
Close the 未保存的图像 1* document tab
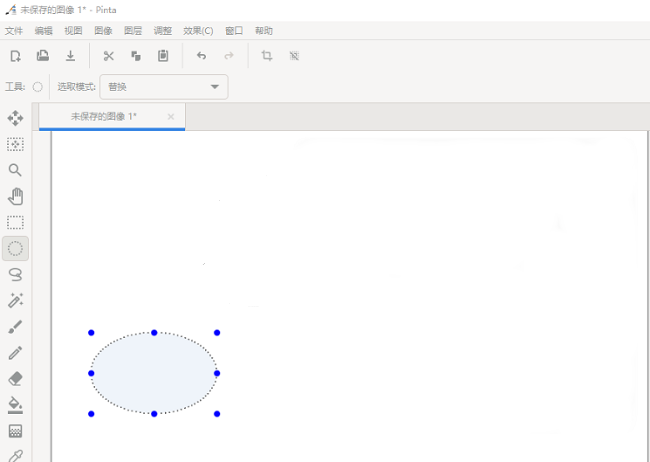click(x=171, y=117)
